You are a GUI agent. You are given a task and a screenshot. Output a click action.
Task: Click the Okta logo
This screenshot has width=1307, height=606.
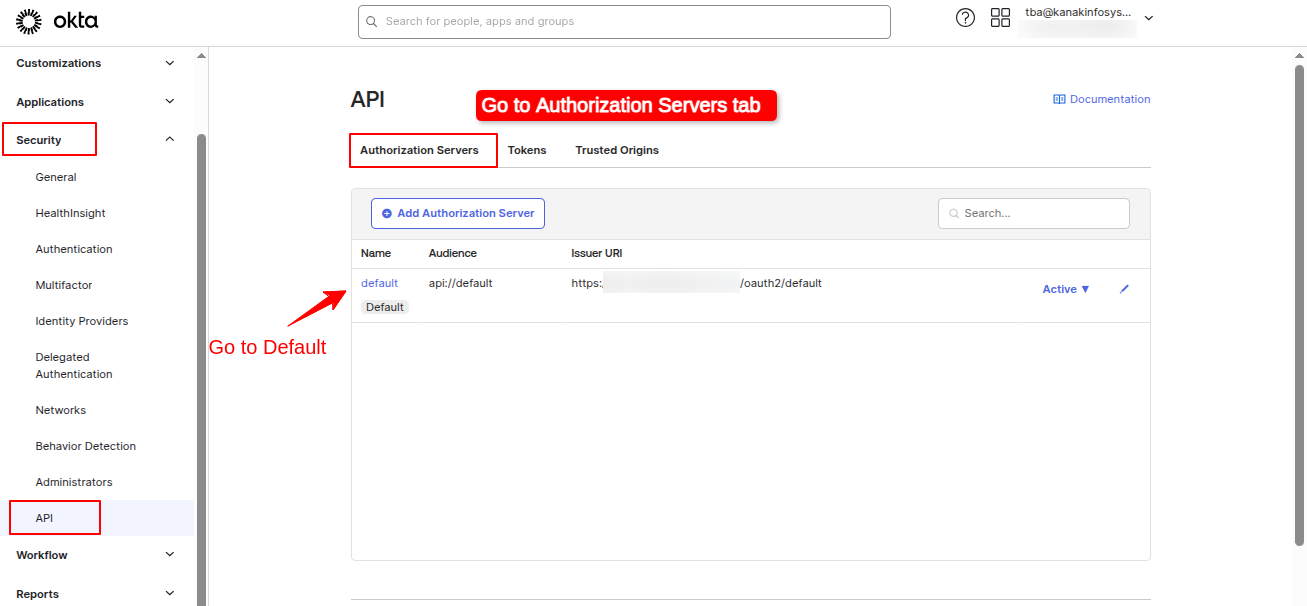(57, 21)
